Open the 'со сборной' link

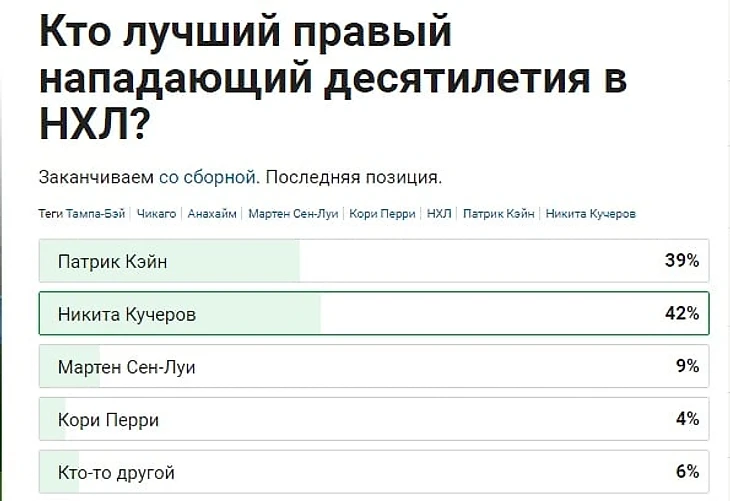click(x=208, y=177)
